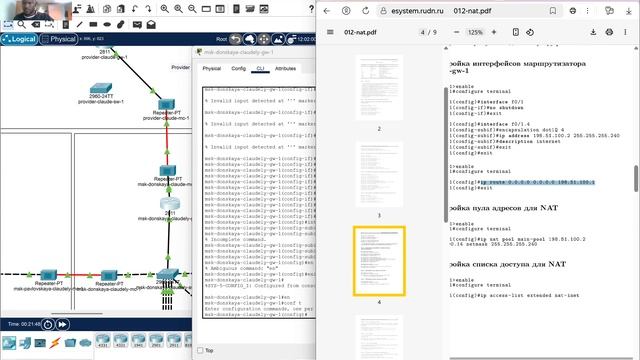Select the Network Devices category icon
Image resolution: width=640 pixels, height=360 pixels.
9,342
